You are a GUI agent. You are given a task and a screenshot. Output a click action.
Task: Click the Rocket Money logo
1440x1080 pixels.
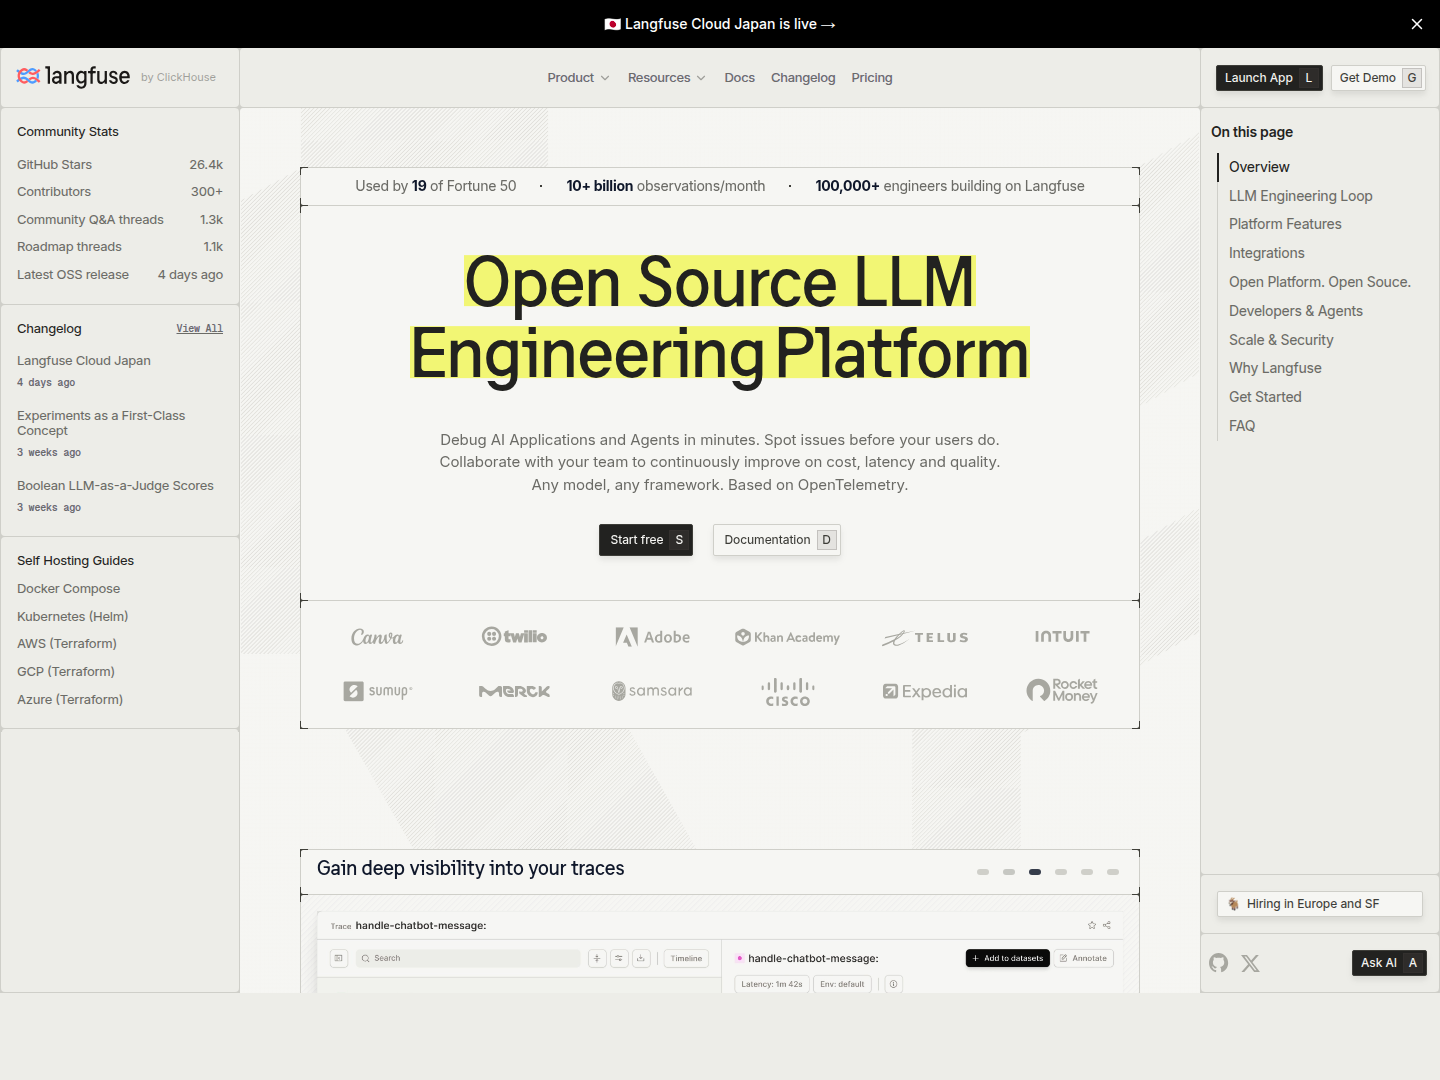(1062, 691)
